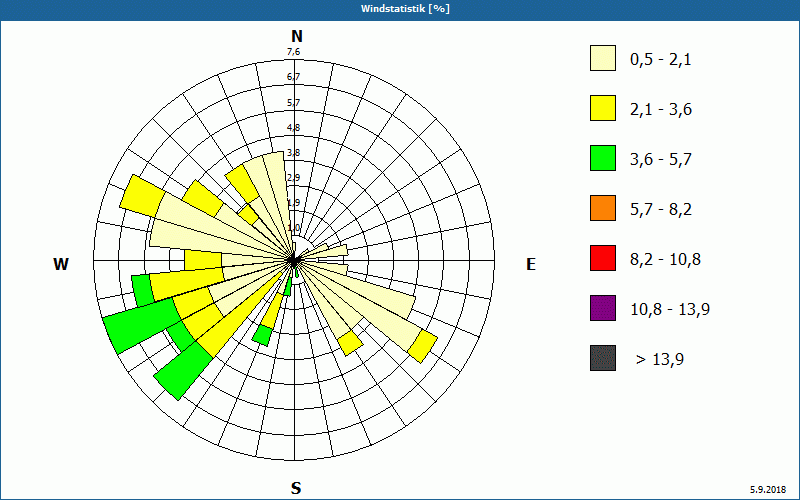The image size is (800, 500).
Task: Select the N compass label
Action: point(296,36)
